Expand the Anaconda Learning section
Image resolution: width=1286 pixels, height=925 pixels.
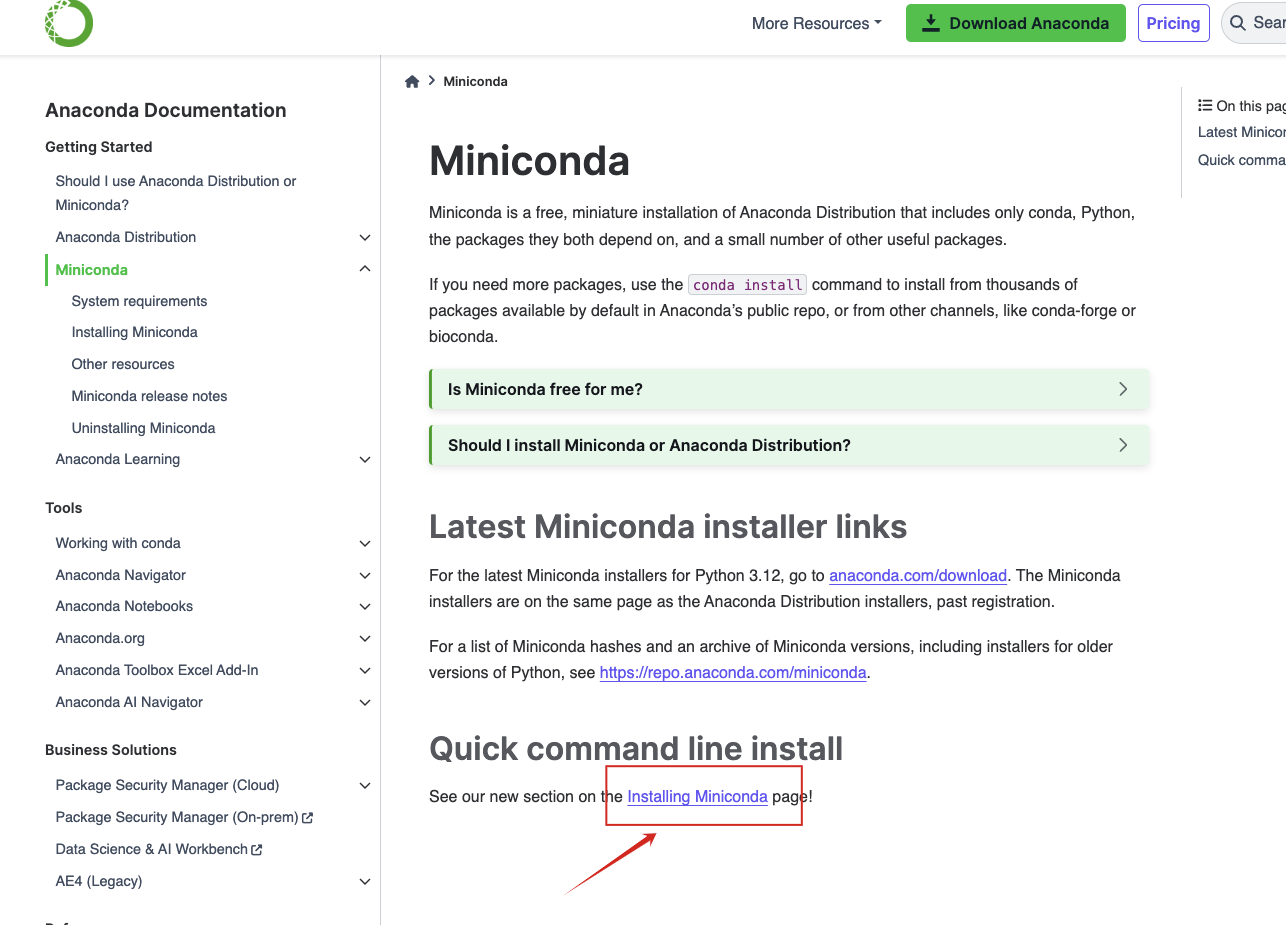click(x=365, y=459)
